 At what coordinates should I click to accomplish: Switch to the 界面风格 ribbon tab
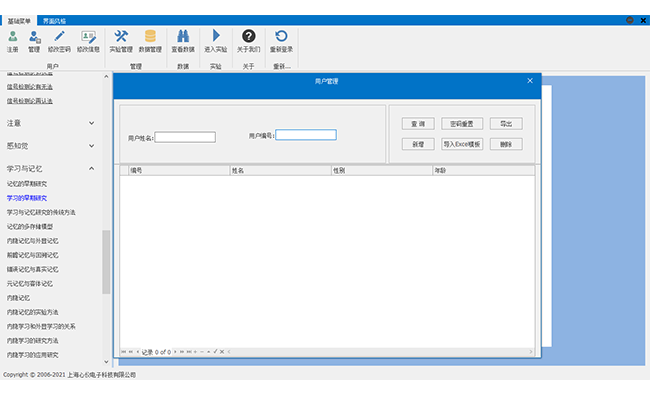pyautogui.click(x=54, y=21)
